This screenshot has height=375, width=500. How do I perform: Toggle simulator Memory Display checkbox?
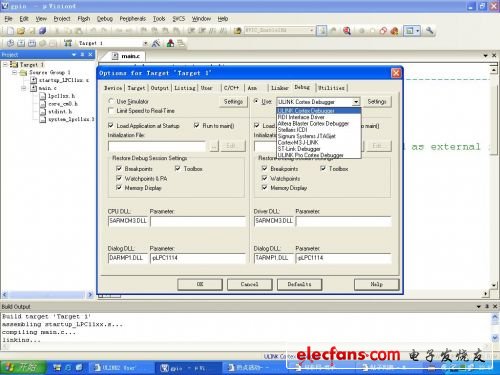(119, 188)
